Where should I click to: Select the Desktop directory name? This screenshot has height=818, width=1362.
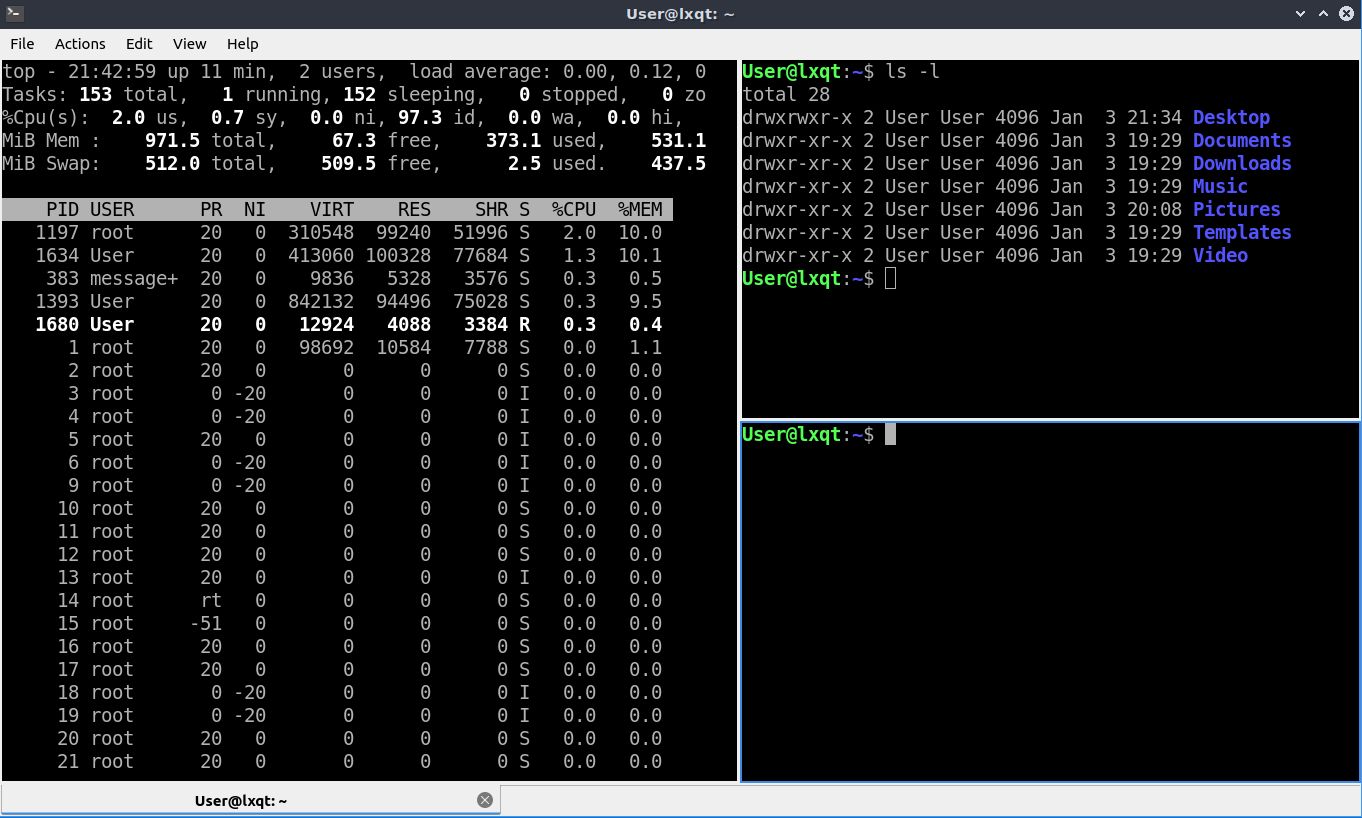click(x=1231, y=117)
